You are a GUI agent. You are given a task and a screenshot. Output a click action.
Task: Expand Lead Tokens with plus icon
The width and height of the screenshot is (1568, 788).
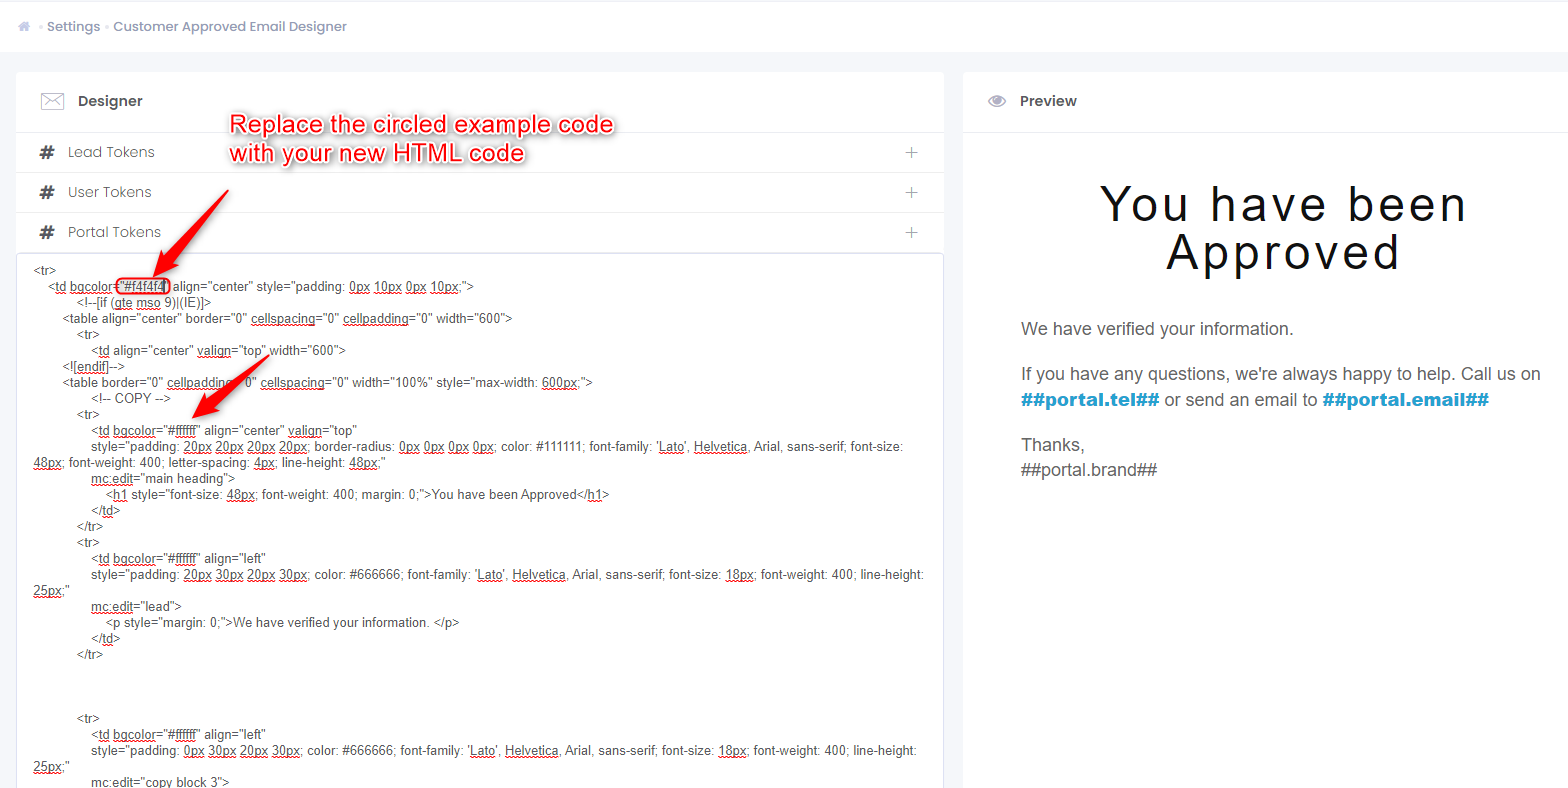(911, 152)
